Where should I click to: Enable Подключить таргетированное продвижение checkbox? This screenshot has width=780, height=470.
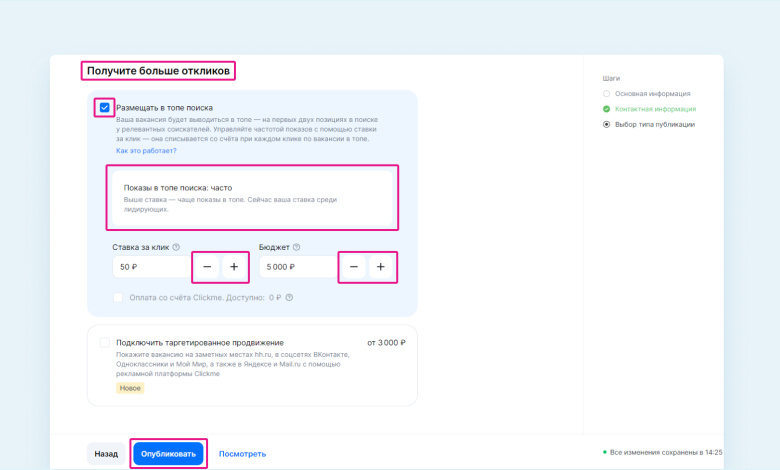pos(105,343)
